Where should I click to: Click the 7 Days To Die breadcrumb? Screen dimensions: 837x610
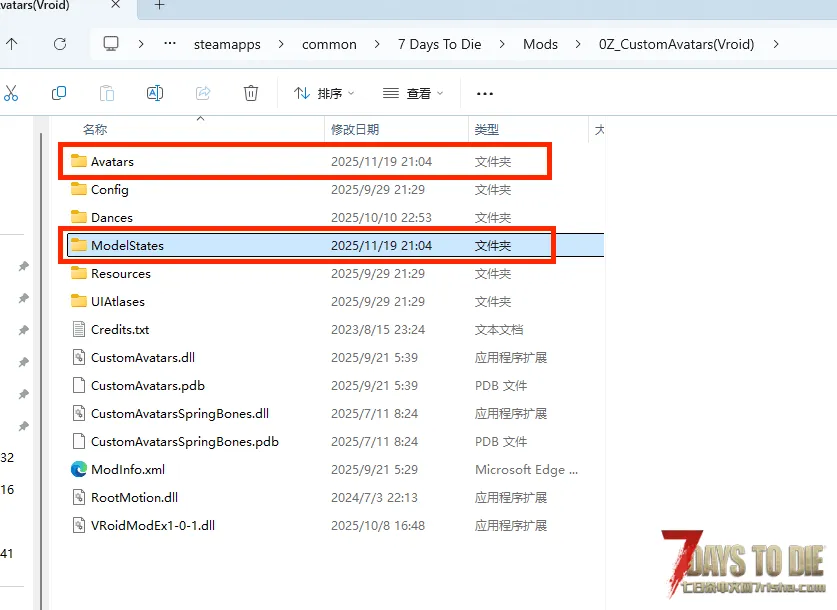click(439, 44)
